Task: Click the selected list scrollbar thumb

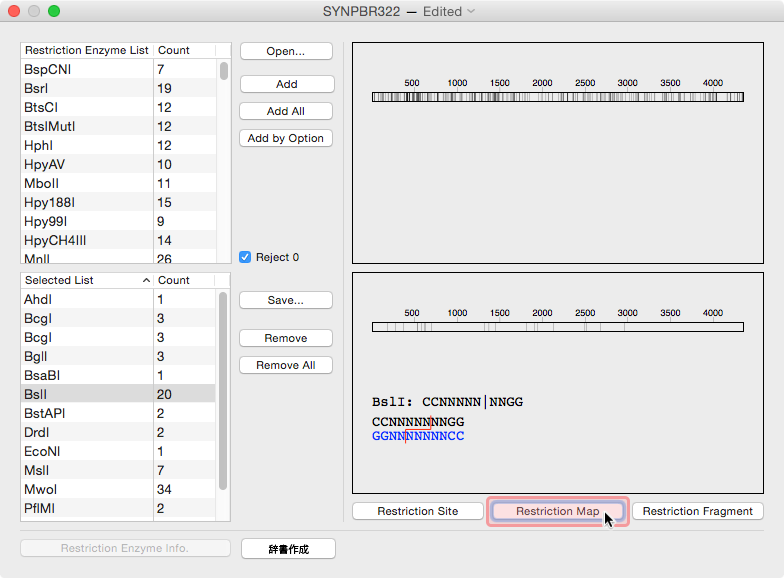Action: [x=223, y=390]
